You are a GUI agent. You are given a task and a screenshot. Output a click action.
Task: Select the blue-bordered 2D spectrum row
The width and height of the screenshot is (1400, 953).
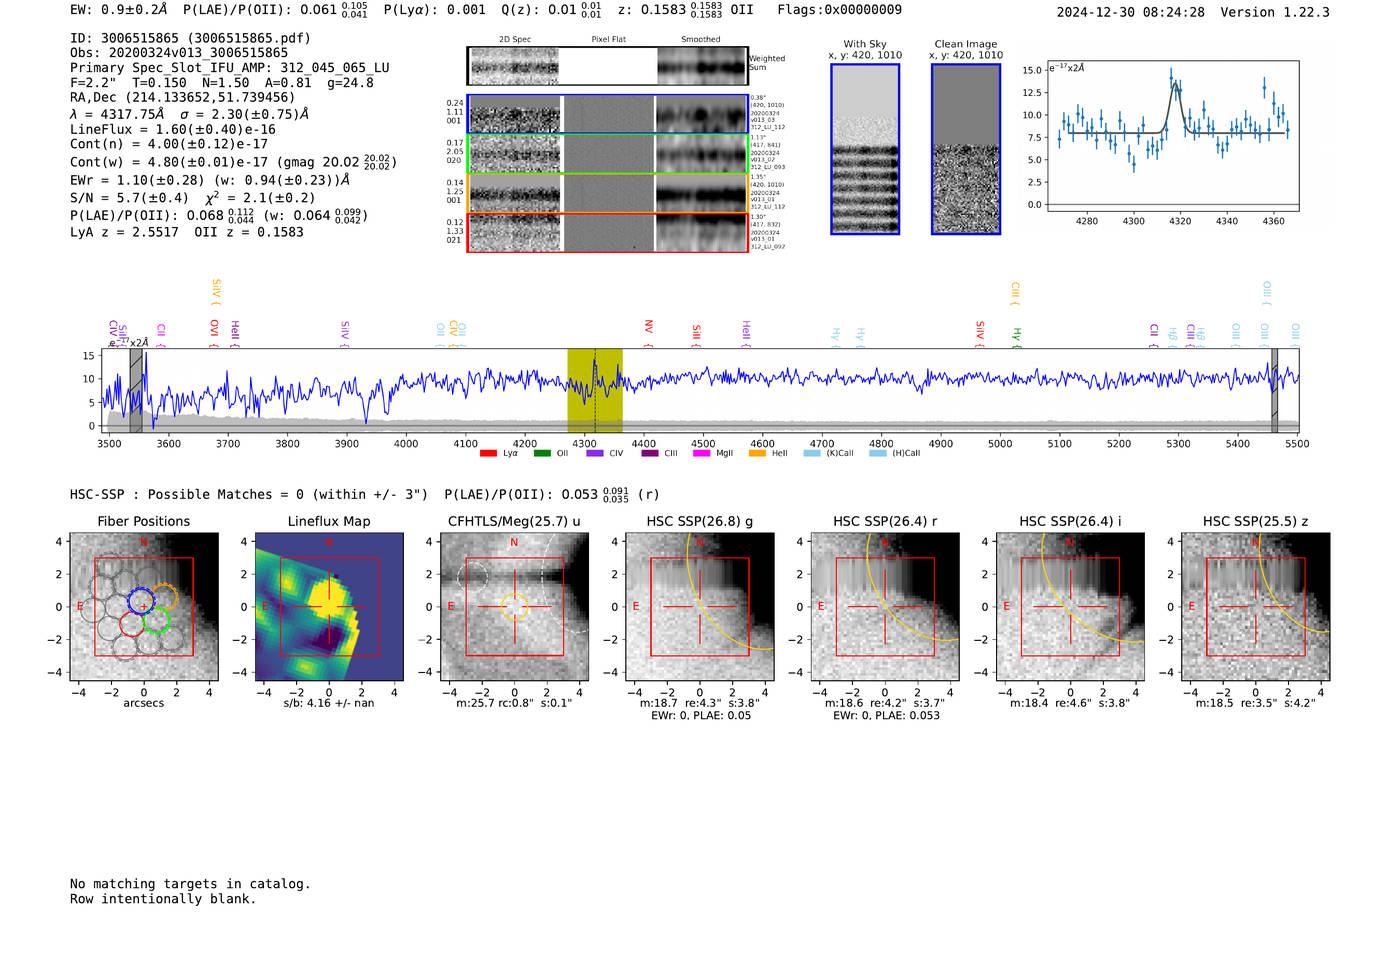(x=607, y=114)
